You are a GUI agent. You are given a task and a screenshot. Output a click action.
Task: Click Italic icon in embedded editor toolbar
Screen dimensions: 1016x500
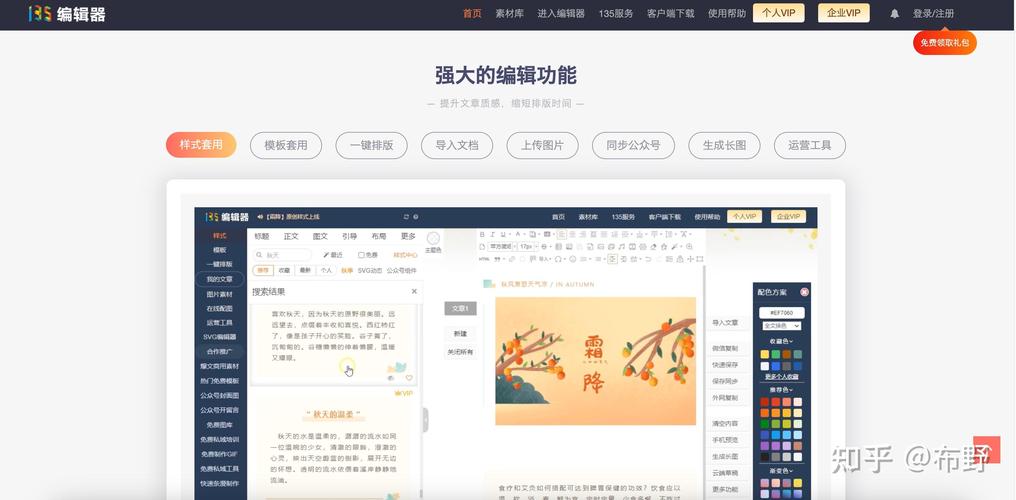pos(492,234)
